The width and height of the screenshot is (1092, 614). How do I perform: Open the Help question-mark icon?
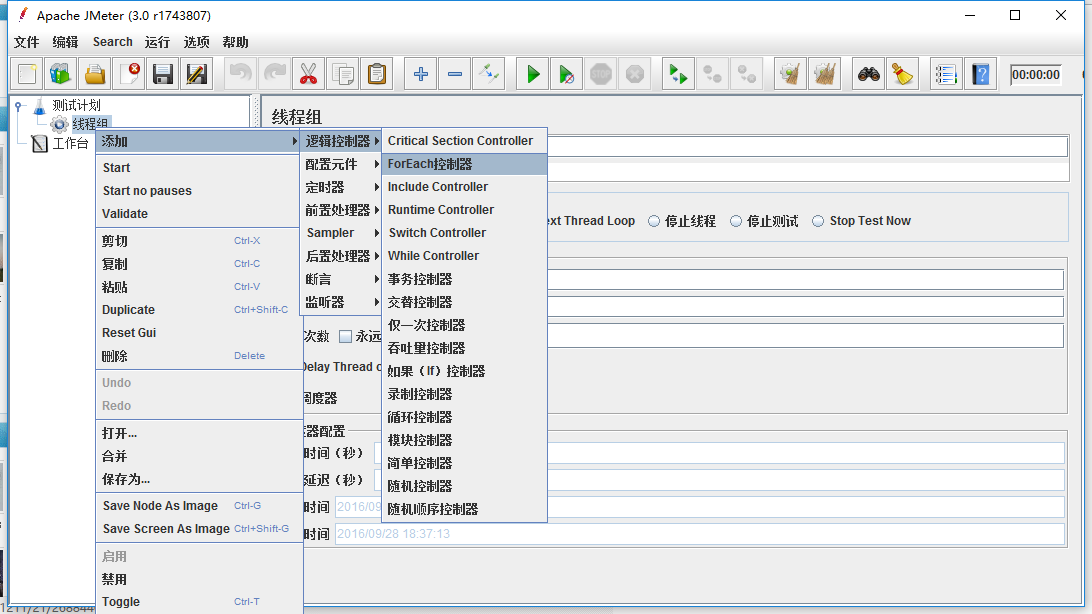pyautogui.click(x=981, y=74)
